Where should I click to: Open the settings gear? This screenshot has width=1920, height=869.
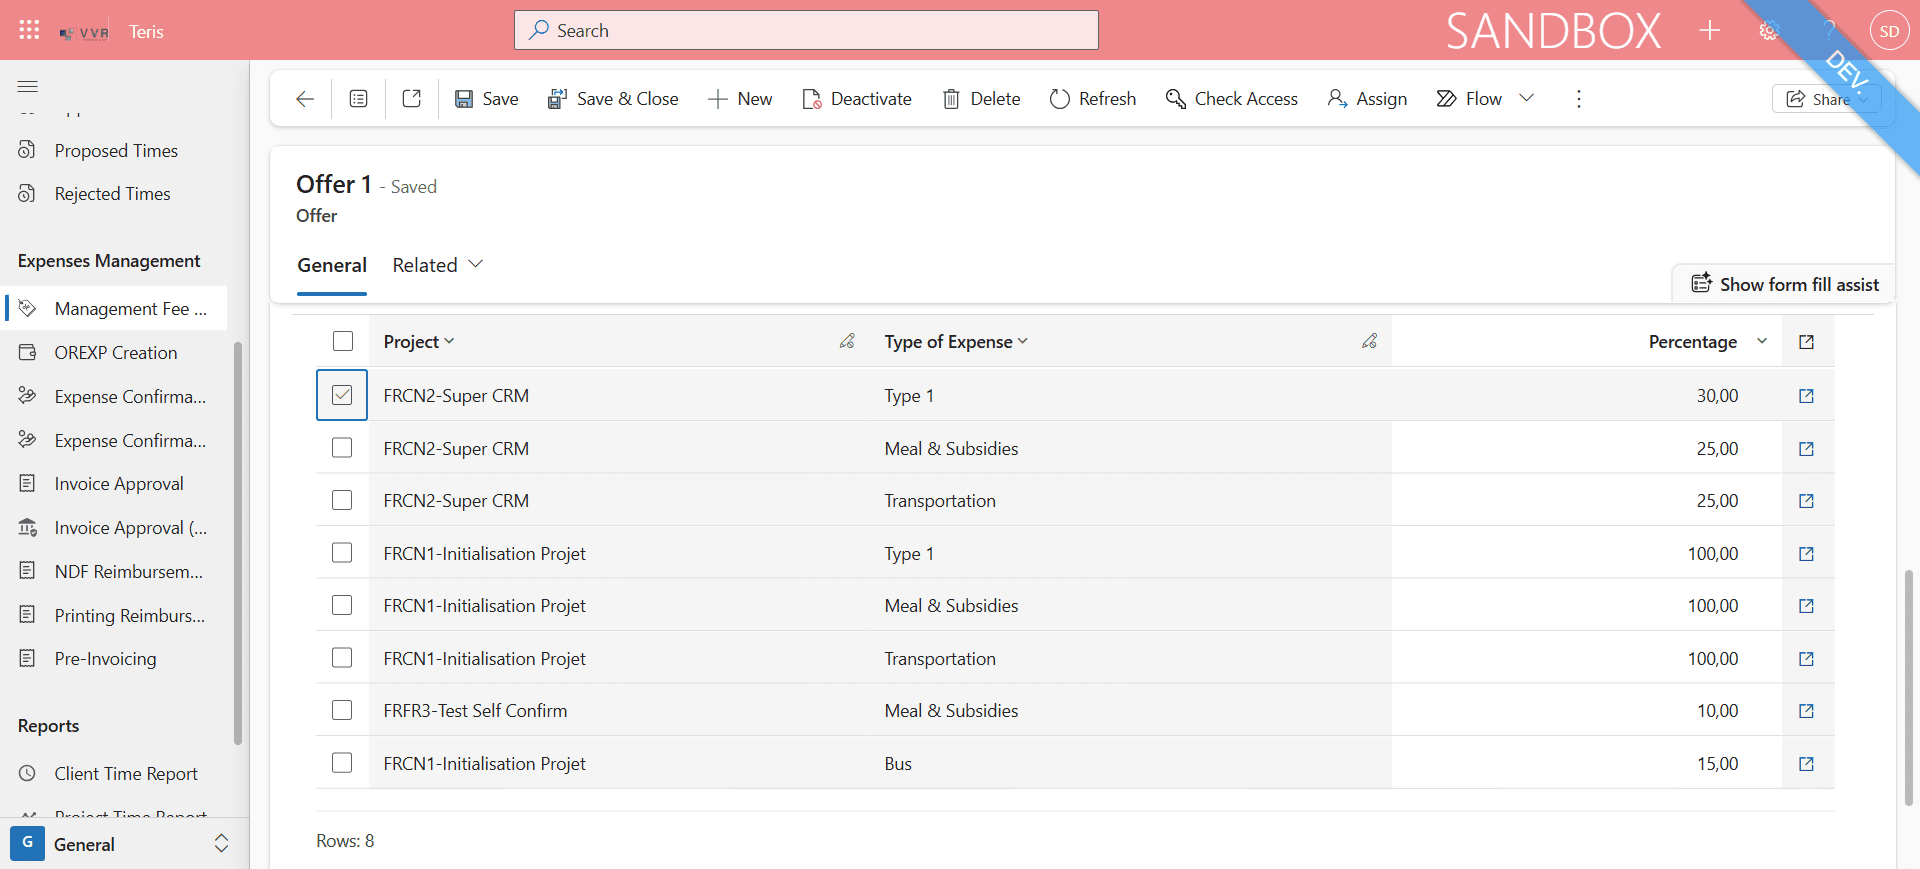(1769, 31)
